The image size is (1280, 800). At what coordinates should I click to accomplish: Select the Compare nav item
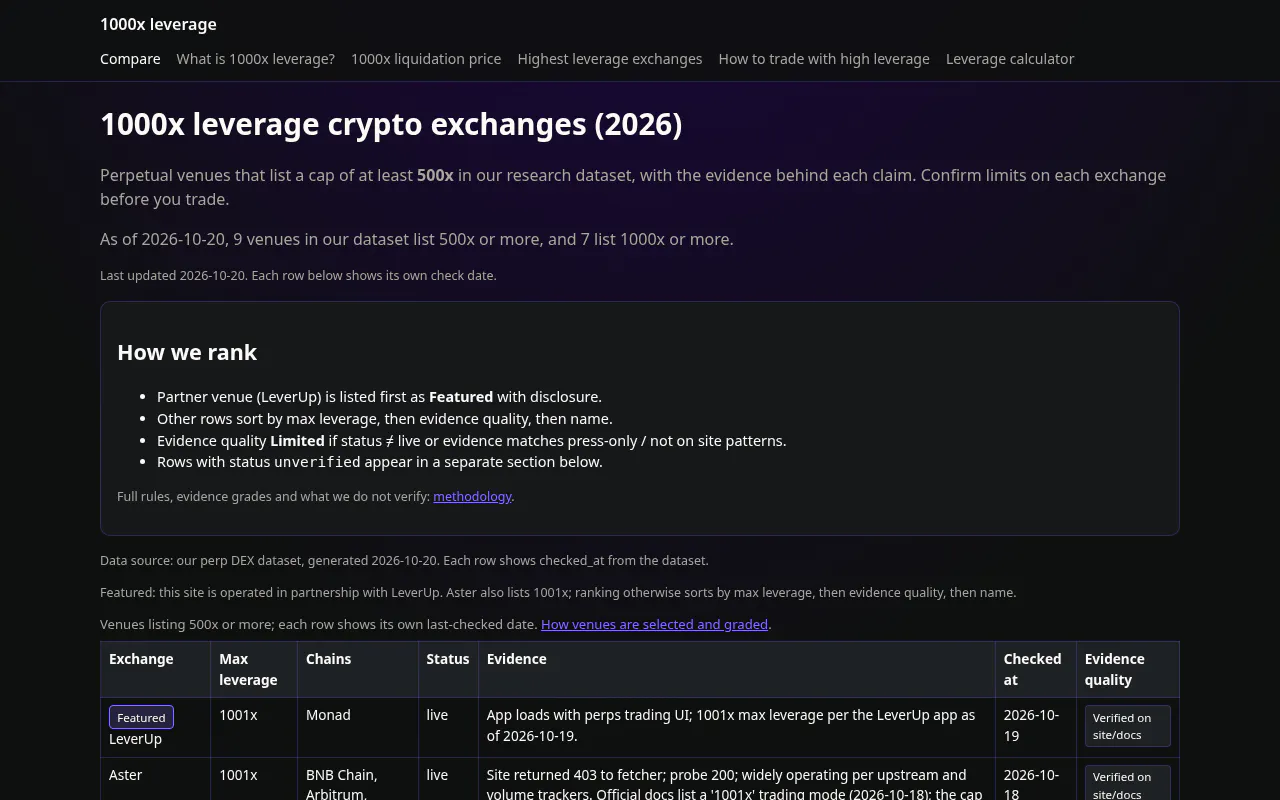coord(130,59)
